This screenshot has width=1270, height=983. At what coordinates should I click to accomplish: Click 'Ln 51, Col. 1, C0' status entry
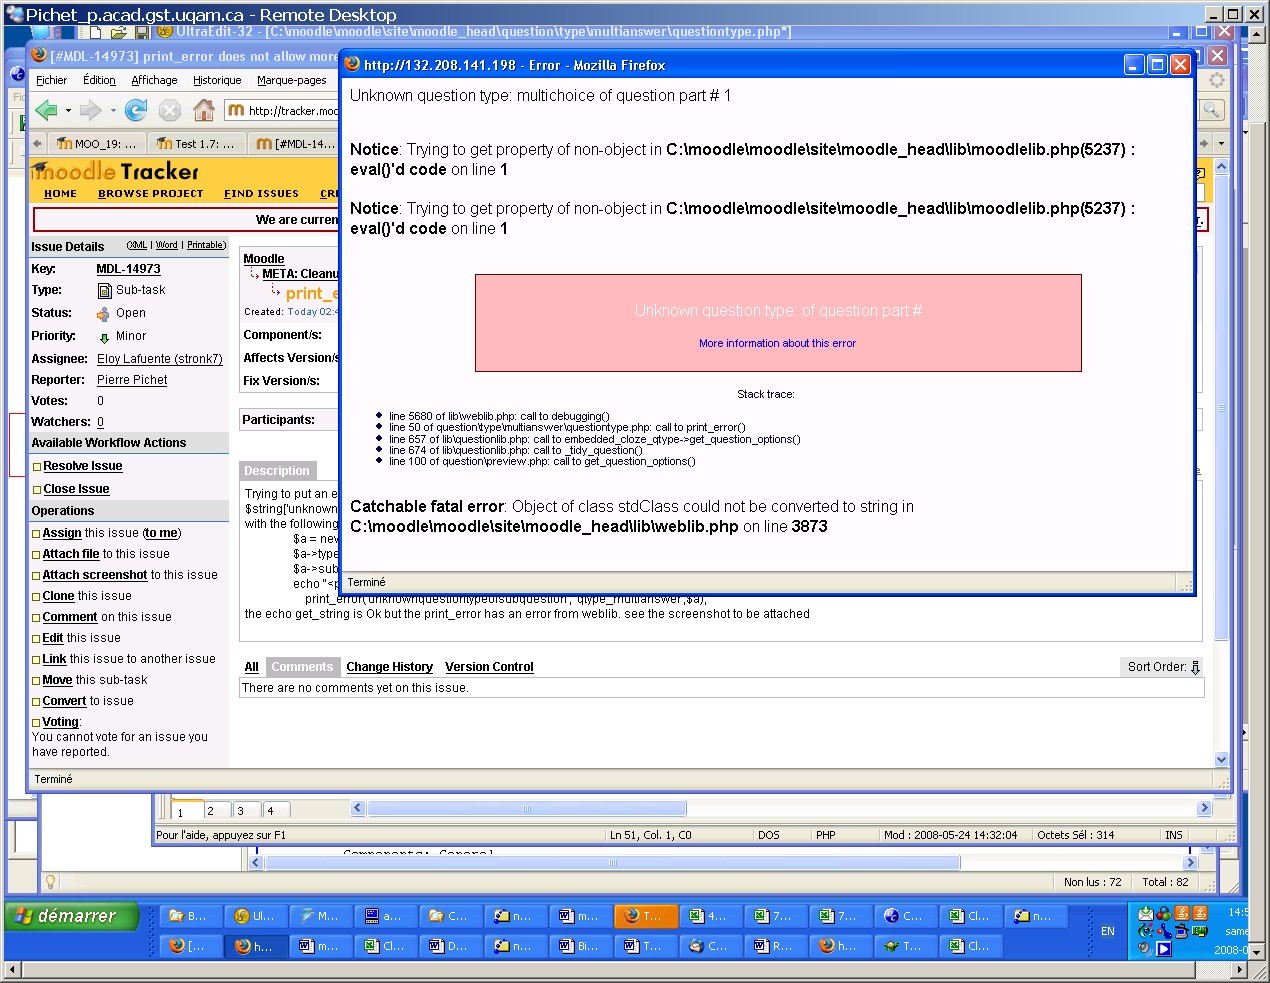coord(651,835)
